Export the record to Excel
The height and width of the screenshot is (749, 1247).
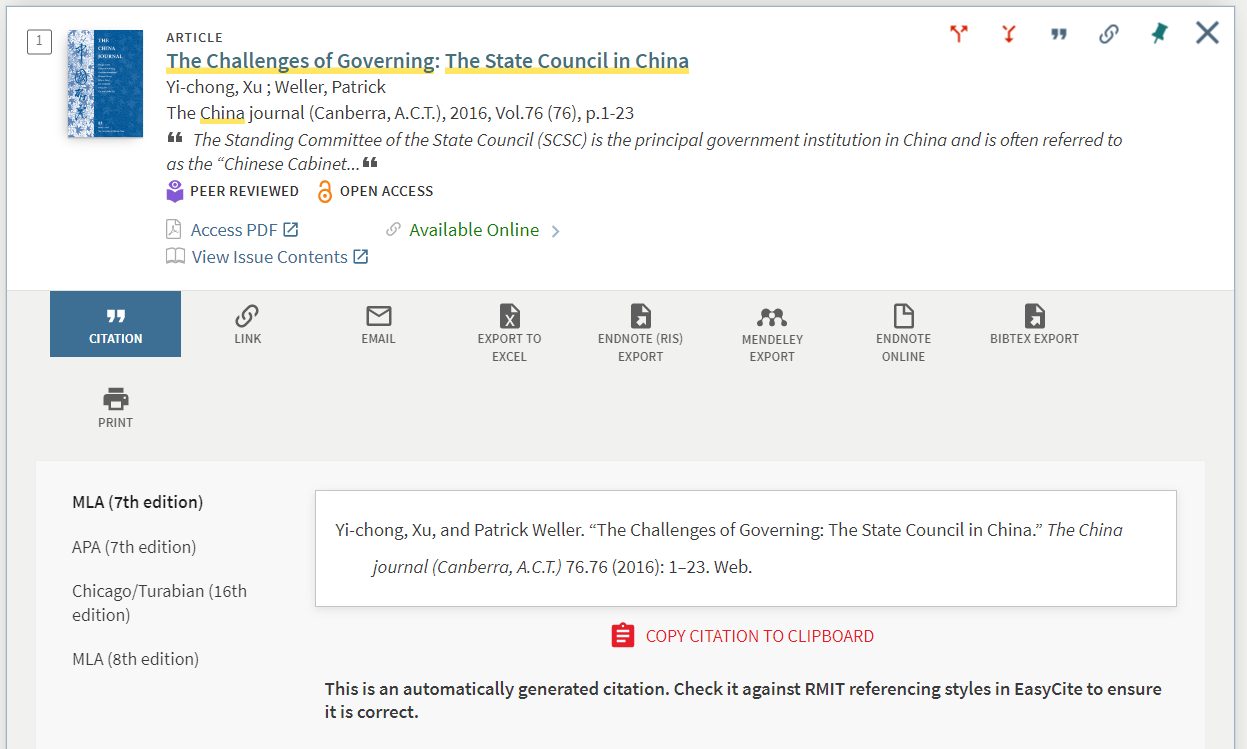click(510, 330)
